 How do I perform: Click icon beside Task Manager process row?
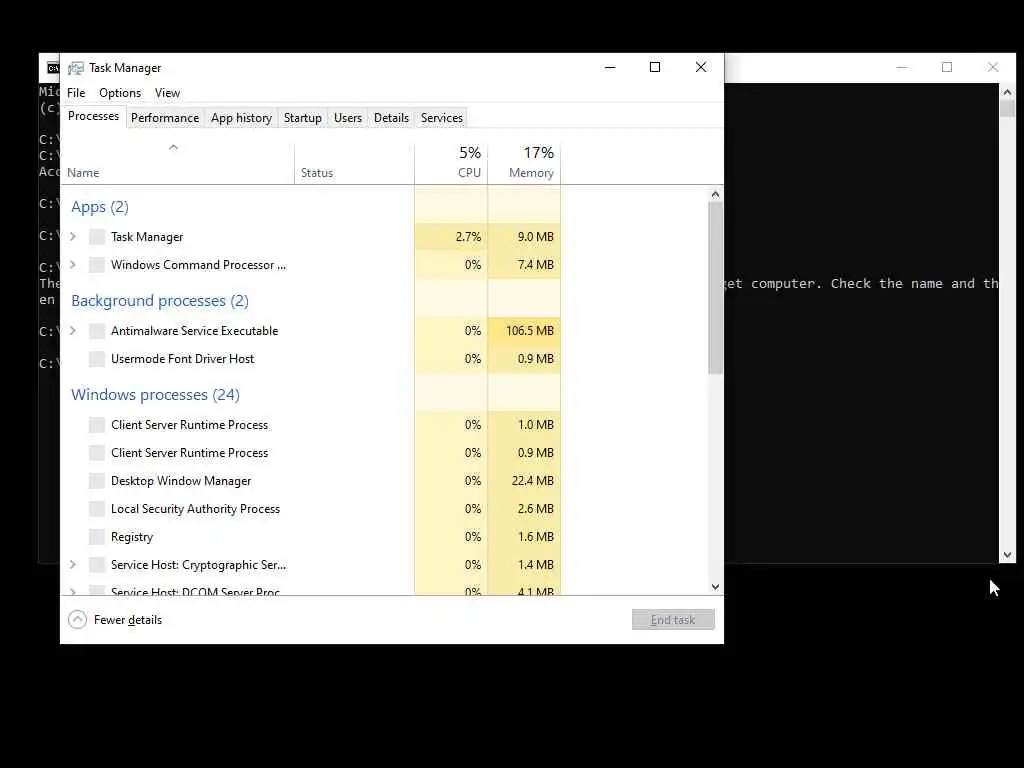click(x=97, y=237)
